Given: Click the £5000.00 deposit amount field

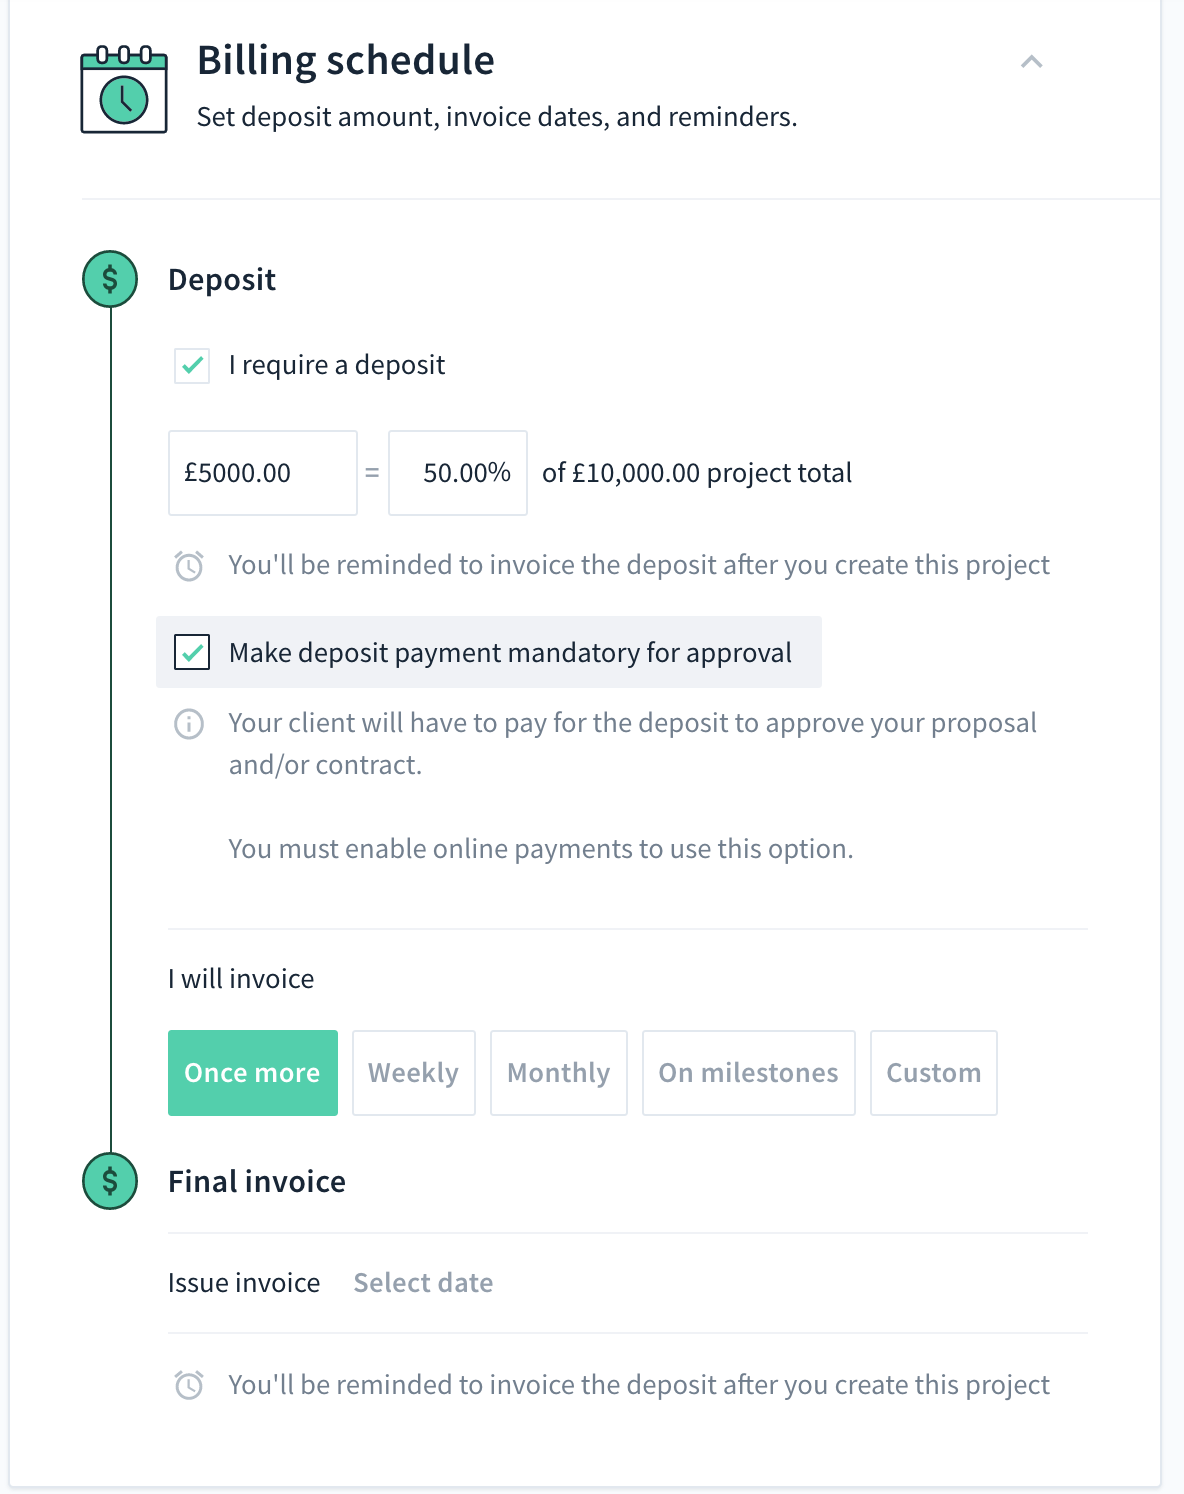Looking at the screenshot, I should click(263, 473).
